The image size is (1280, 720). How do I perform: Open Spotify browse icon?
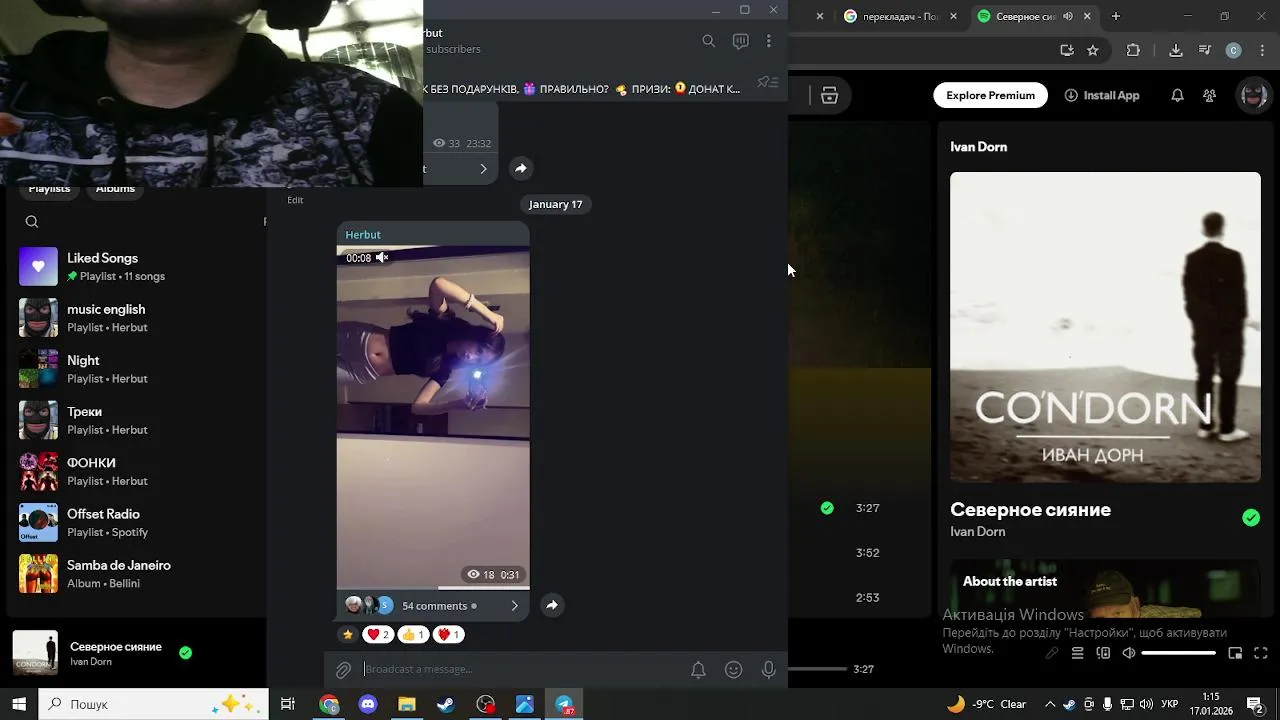(x=829, y=96)
